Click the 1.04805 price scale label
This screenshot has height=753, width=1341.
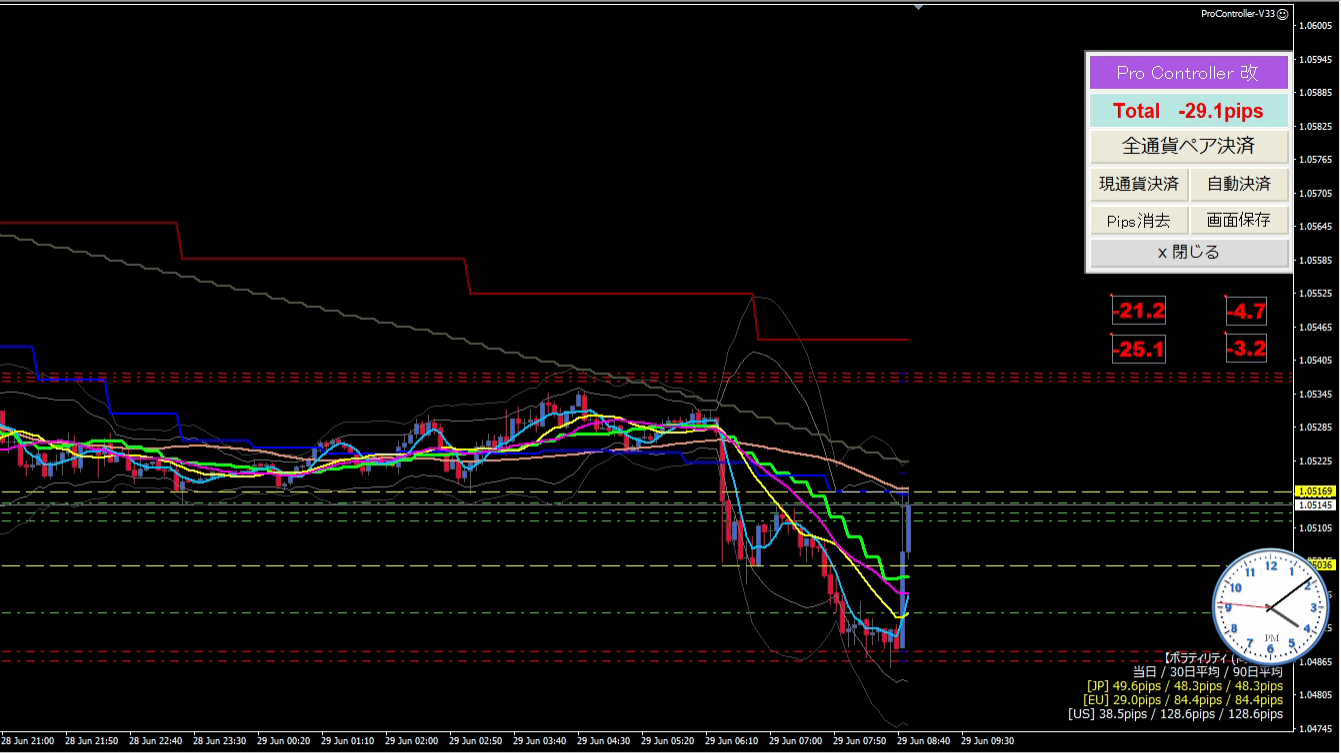(x=1316, y=695)
